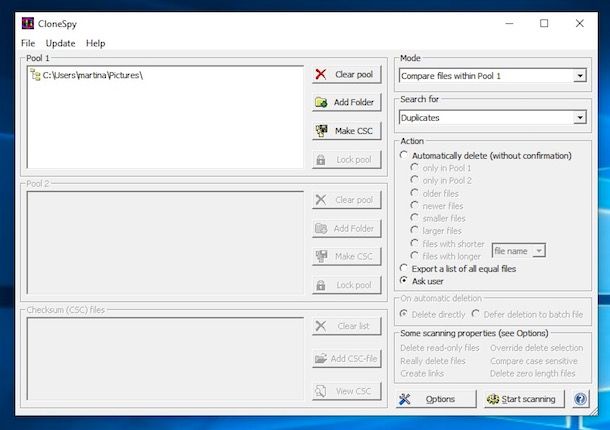Maximize the CloneSpy window
The height and width of the screenshot is (430, 610).
pos(544,23)
